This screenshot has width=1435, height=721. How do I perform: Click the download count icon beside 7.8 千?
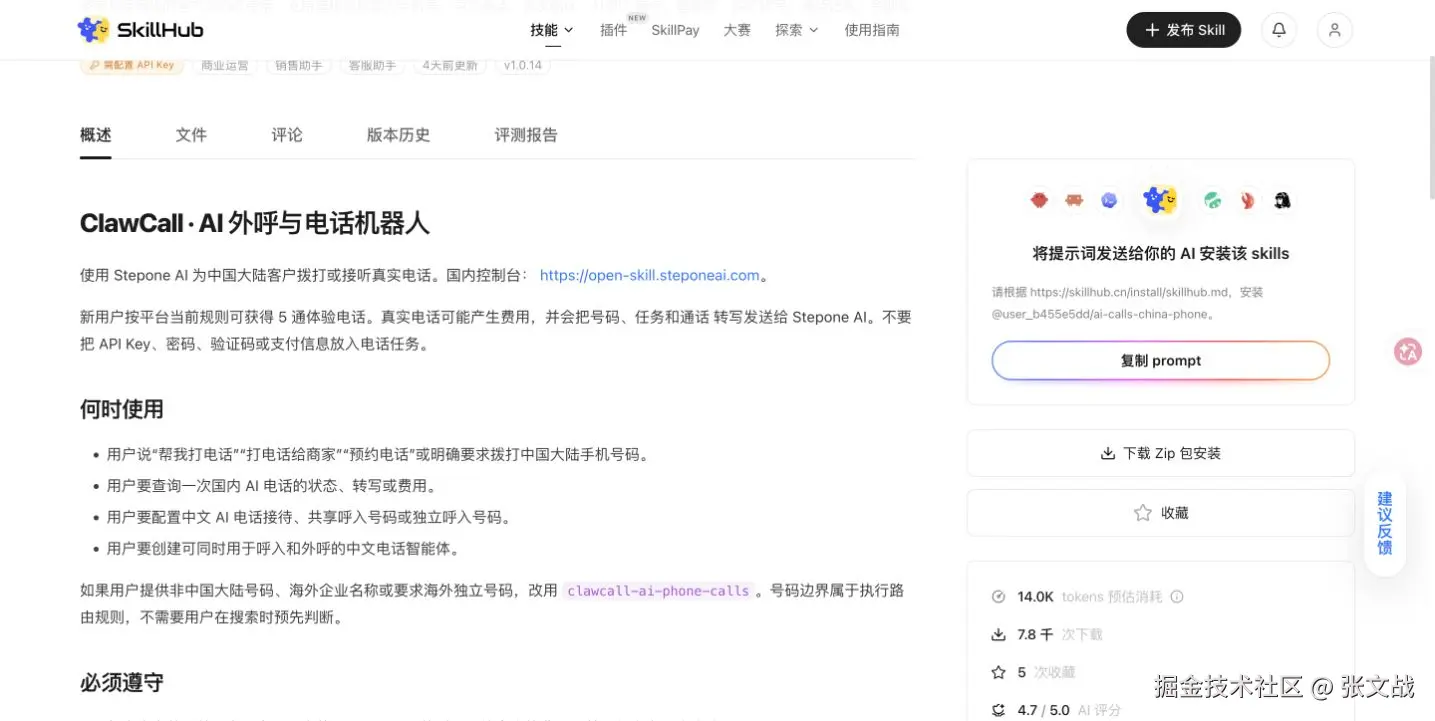click(x=998, y=634)
